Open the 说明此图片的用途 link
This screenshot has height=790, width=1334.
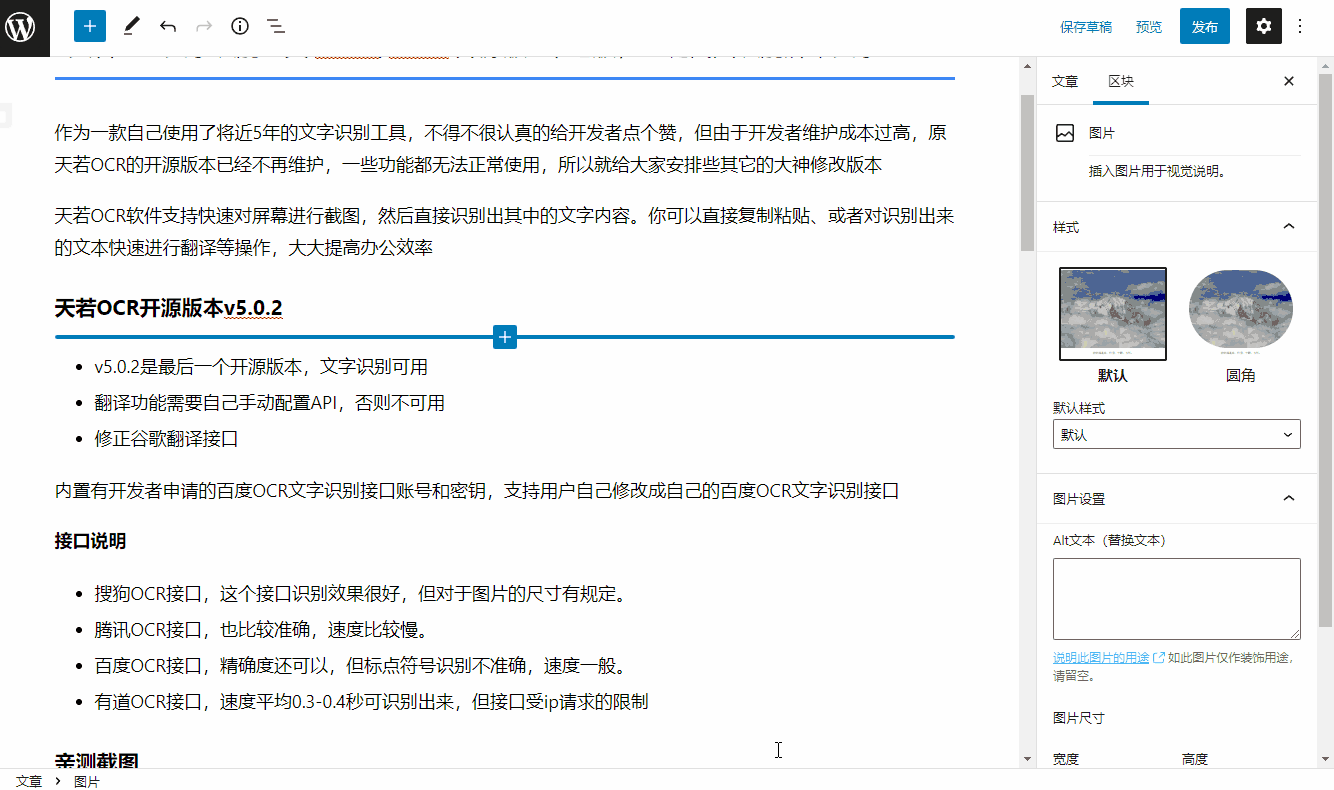click(x=1101, y=658)
